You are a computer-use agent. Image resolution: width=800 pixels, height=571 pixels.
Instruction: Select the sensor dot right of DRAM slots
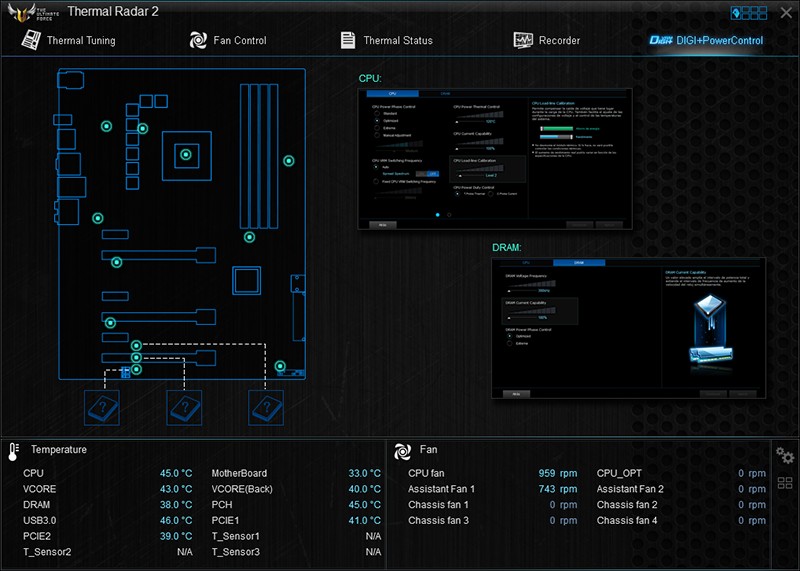[x=289, y=161]
